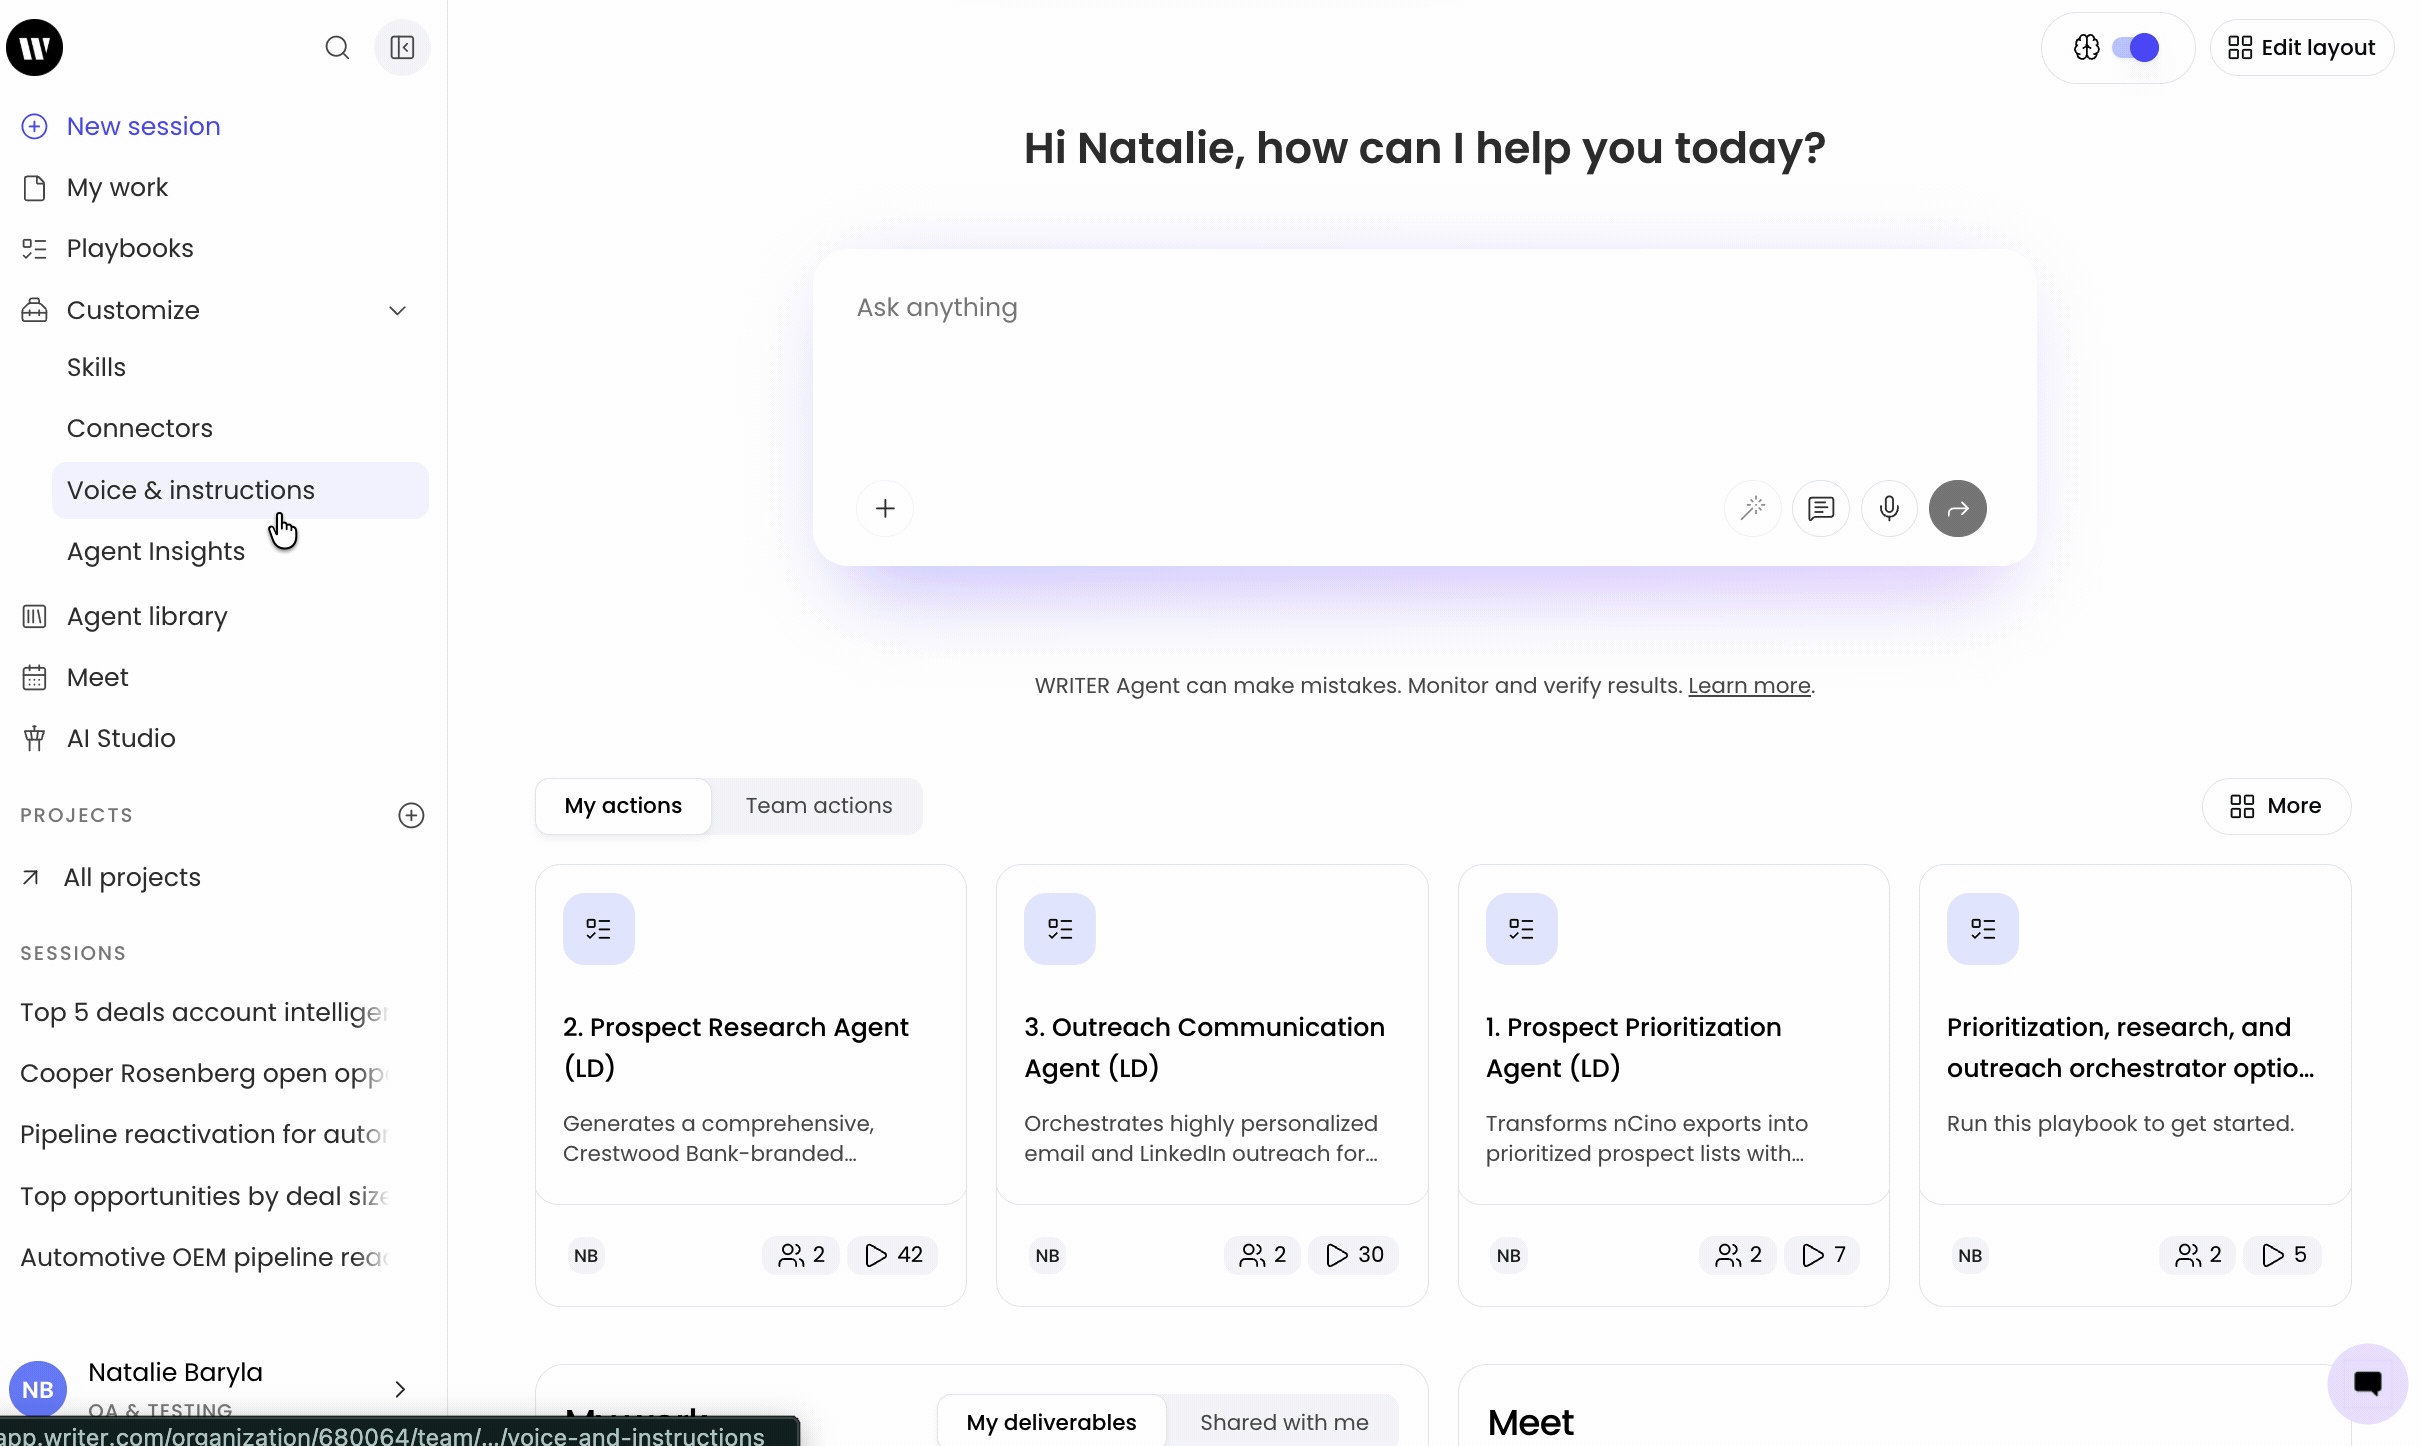The height and width of the screenshot is (1446, 2420).
Task: Start voice input with microphone icon
Action: pyautogui.click(x=1888, y=508)
